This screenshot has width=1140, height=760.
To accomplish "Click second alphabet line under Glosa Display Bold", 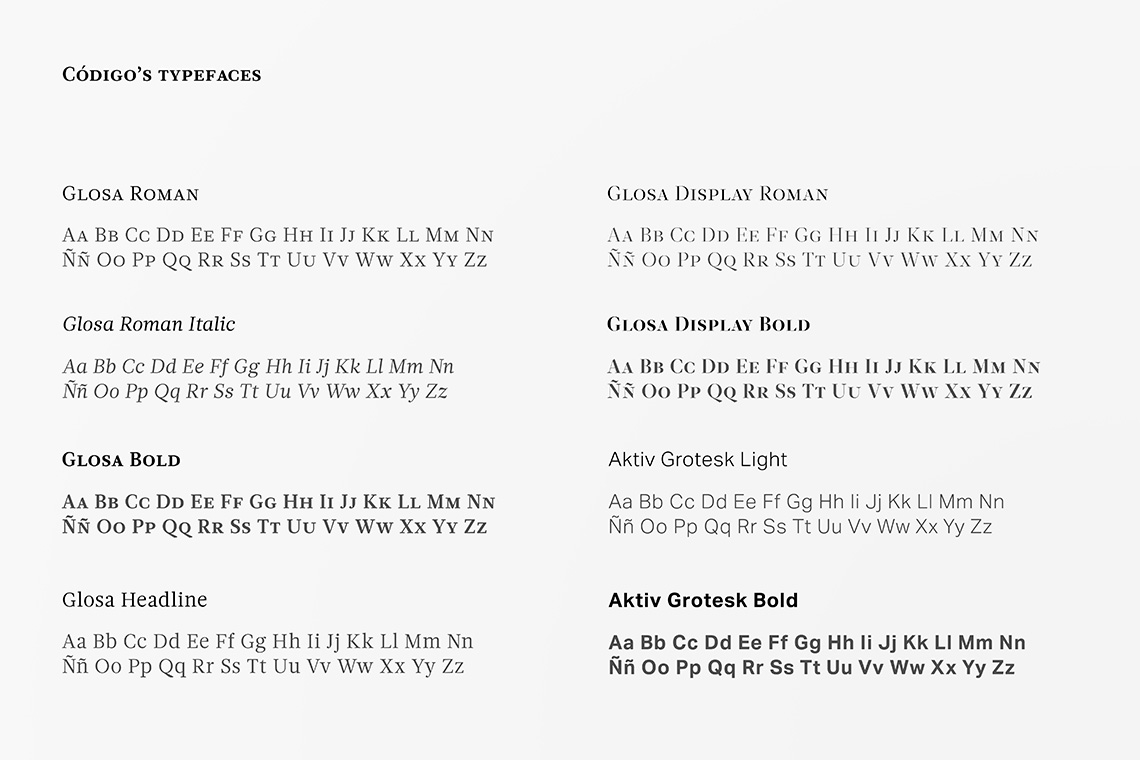I will coord(820,391).
